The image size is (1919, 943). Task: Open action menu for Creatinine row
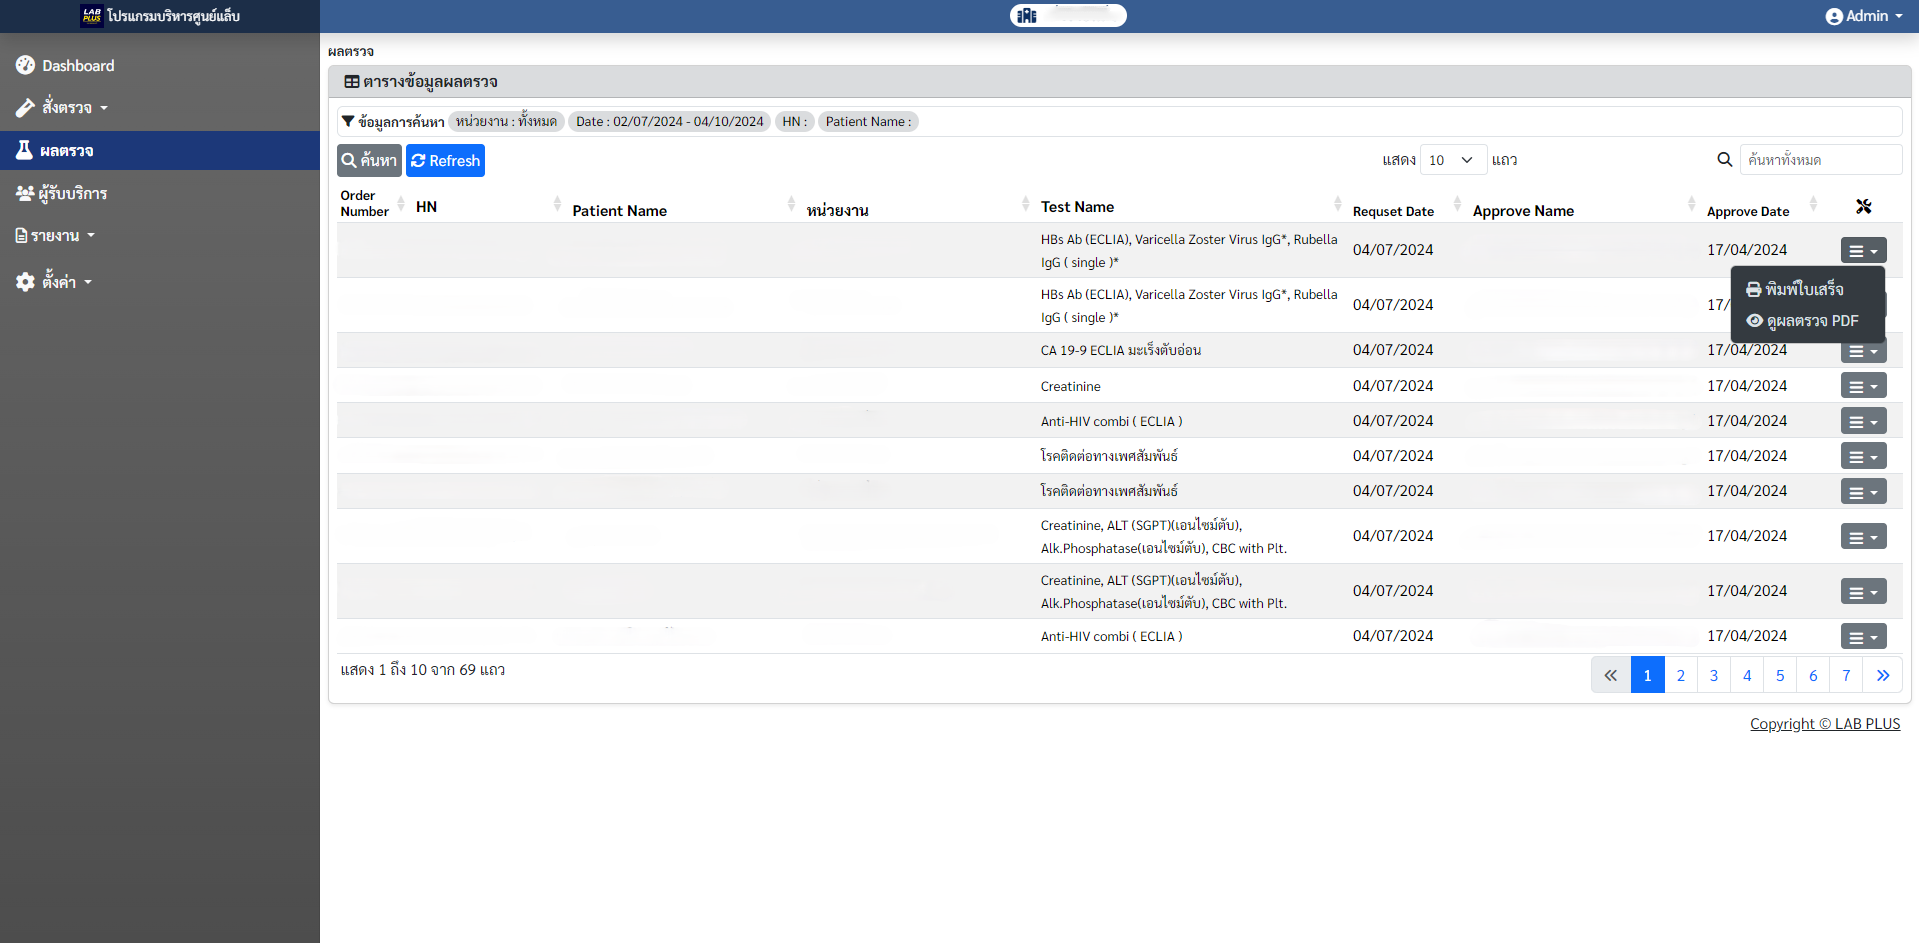click(1863, 387)
